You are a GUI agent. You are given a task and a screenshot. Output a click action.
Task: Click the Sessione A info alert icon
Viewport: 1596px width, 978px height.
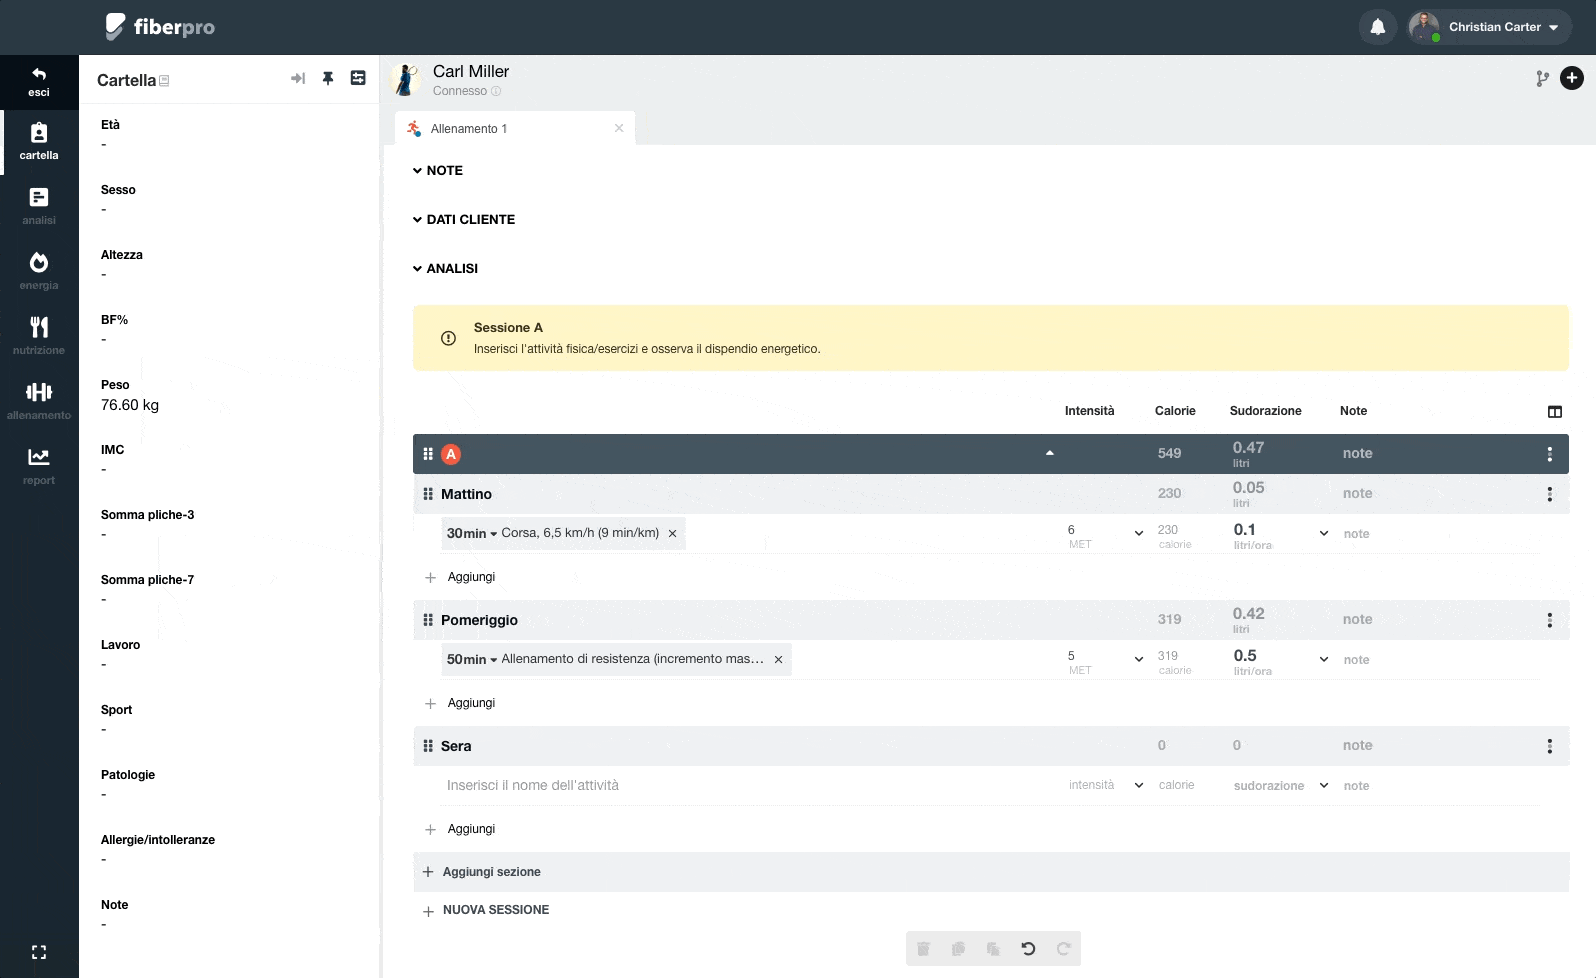448,338
